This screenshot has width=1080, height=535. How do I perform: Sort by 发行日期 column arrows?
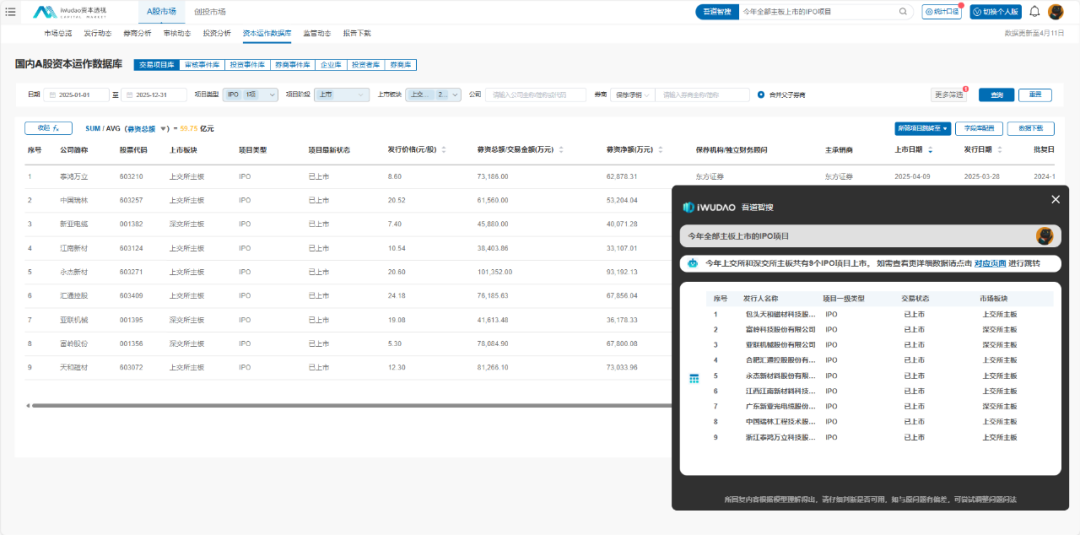click(x=999, y=149)
